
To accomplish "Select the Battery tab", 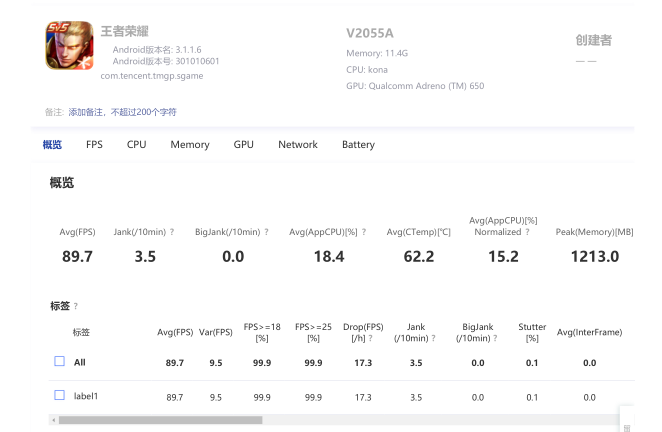I will [358, 144].
